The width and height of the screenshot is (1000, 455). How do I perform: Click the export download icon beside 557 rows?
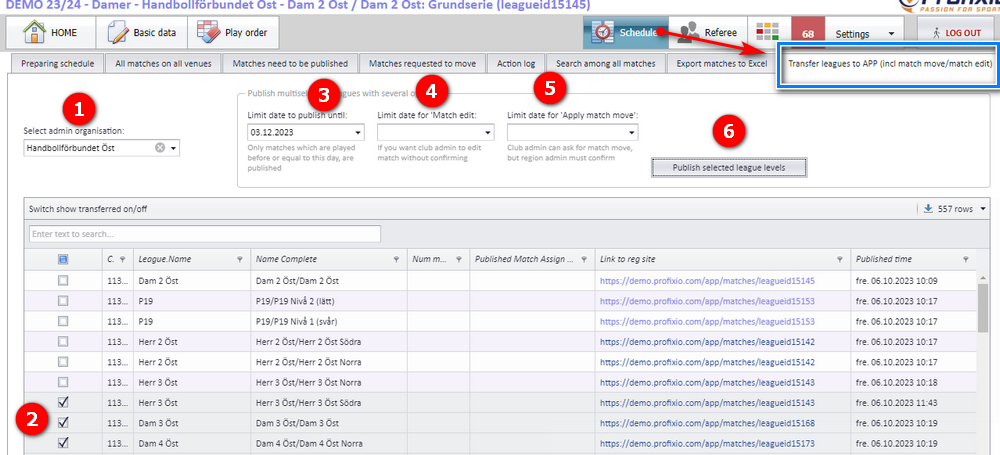[x=927, y=209]
